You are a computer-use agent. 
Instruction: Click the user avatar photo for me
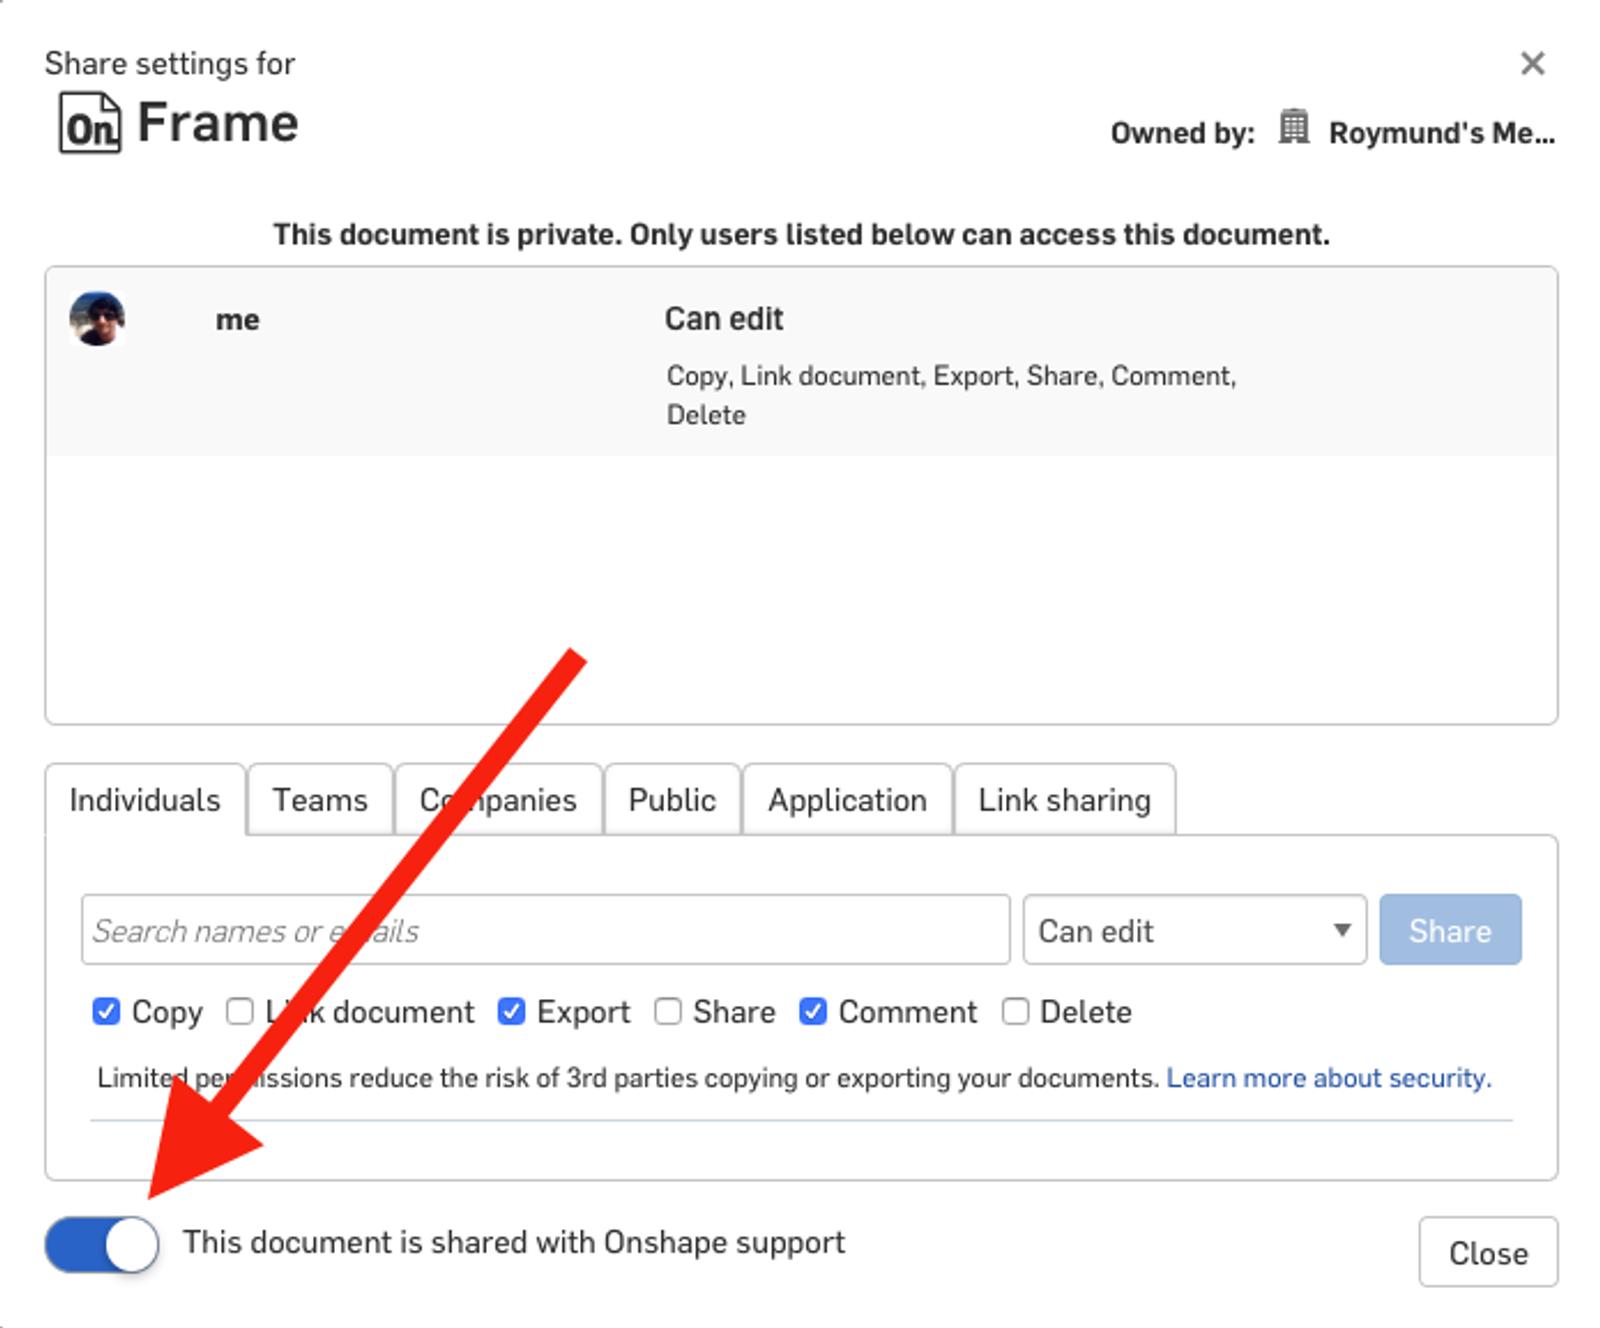97,319
